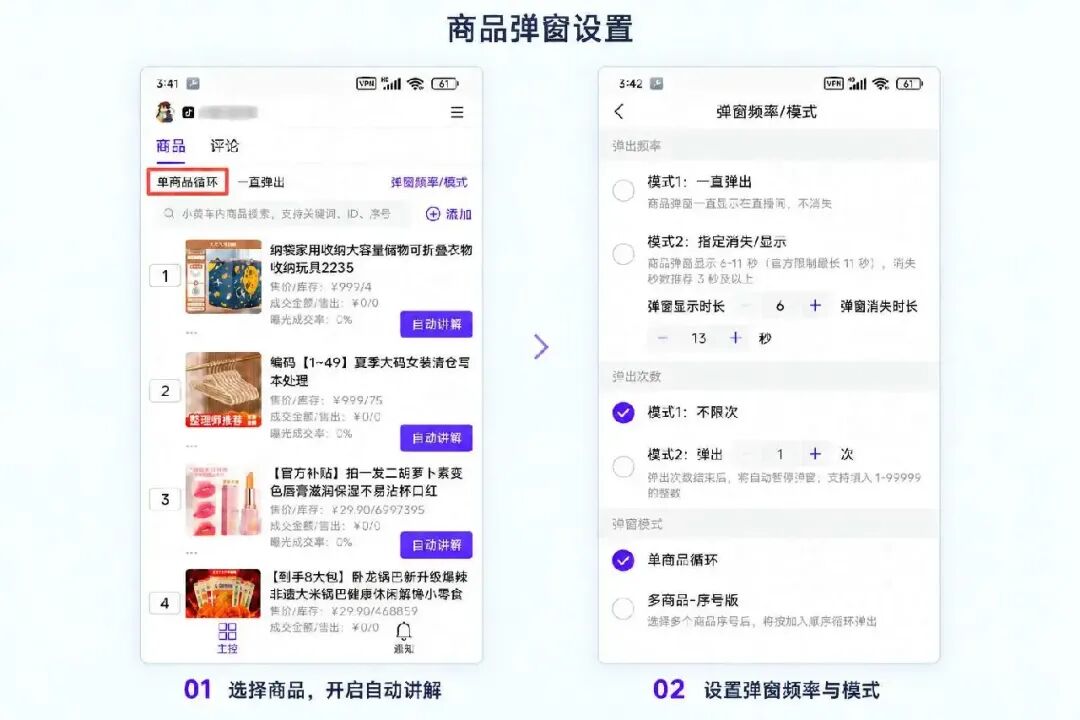Go back from 弹窗频率/模式 page
This screenshot has height=720, width=1080.
[619, 112]
